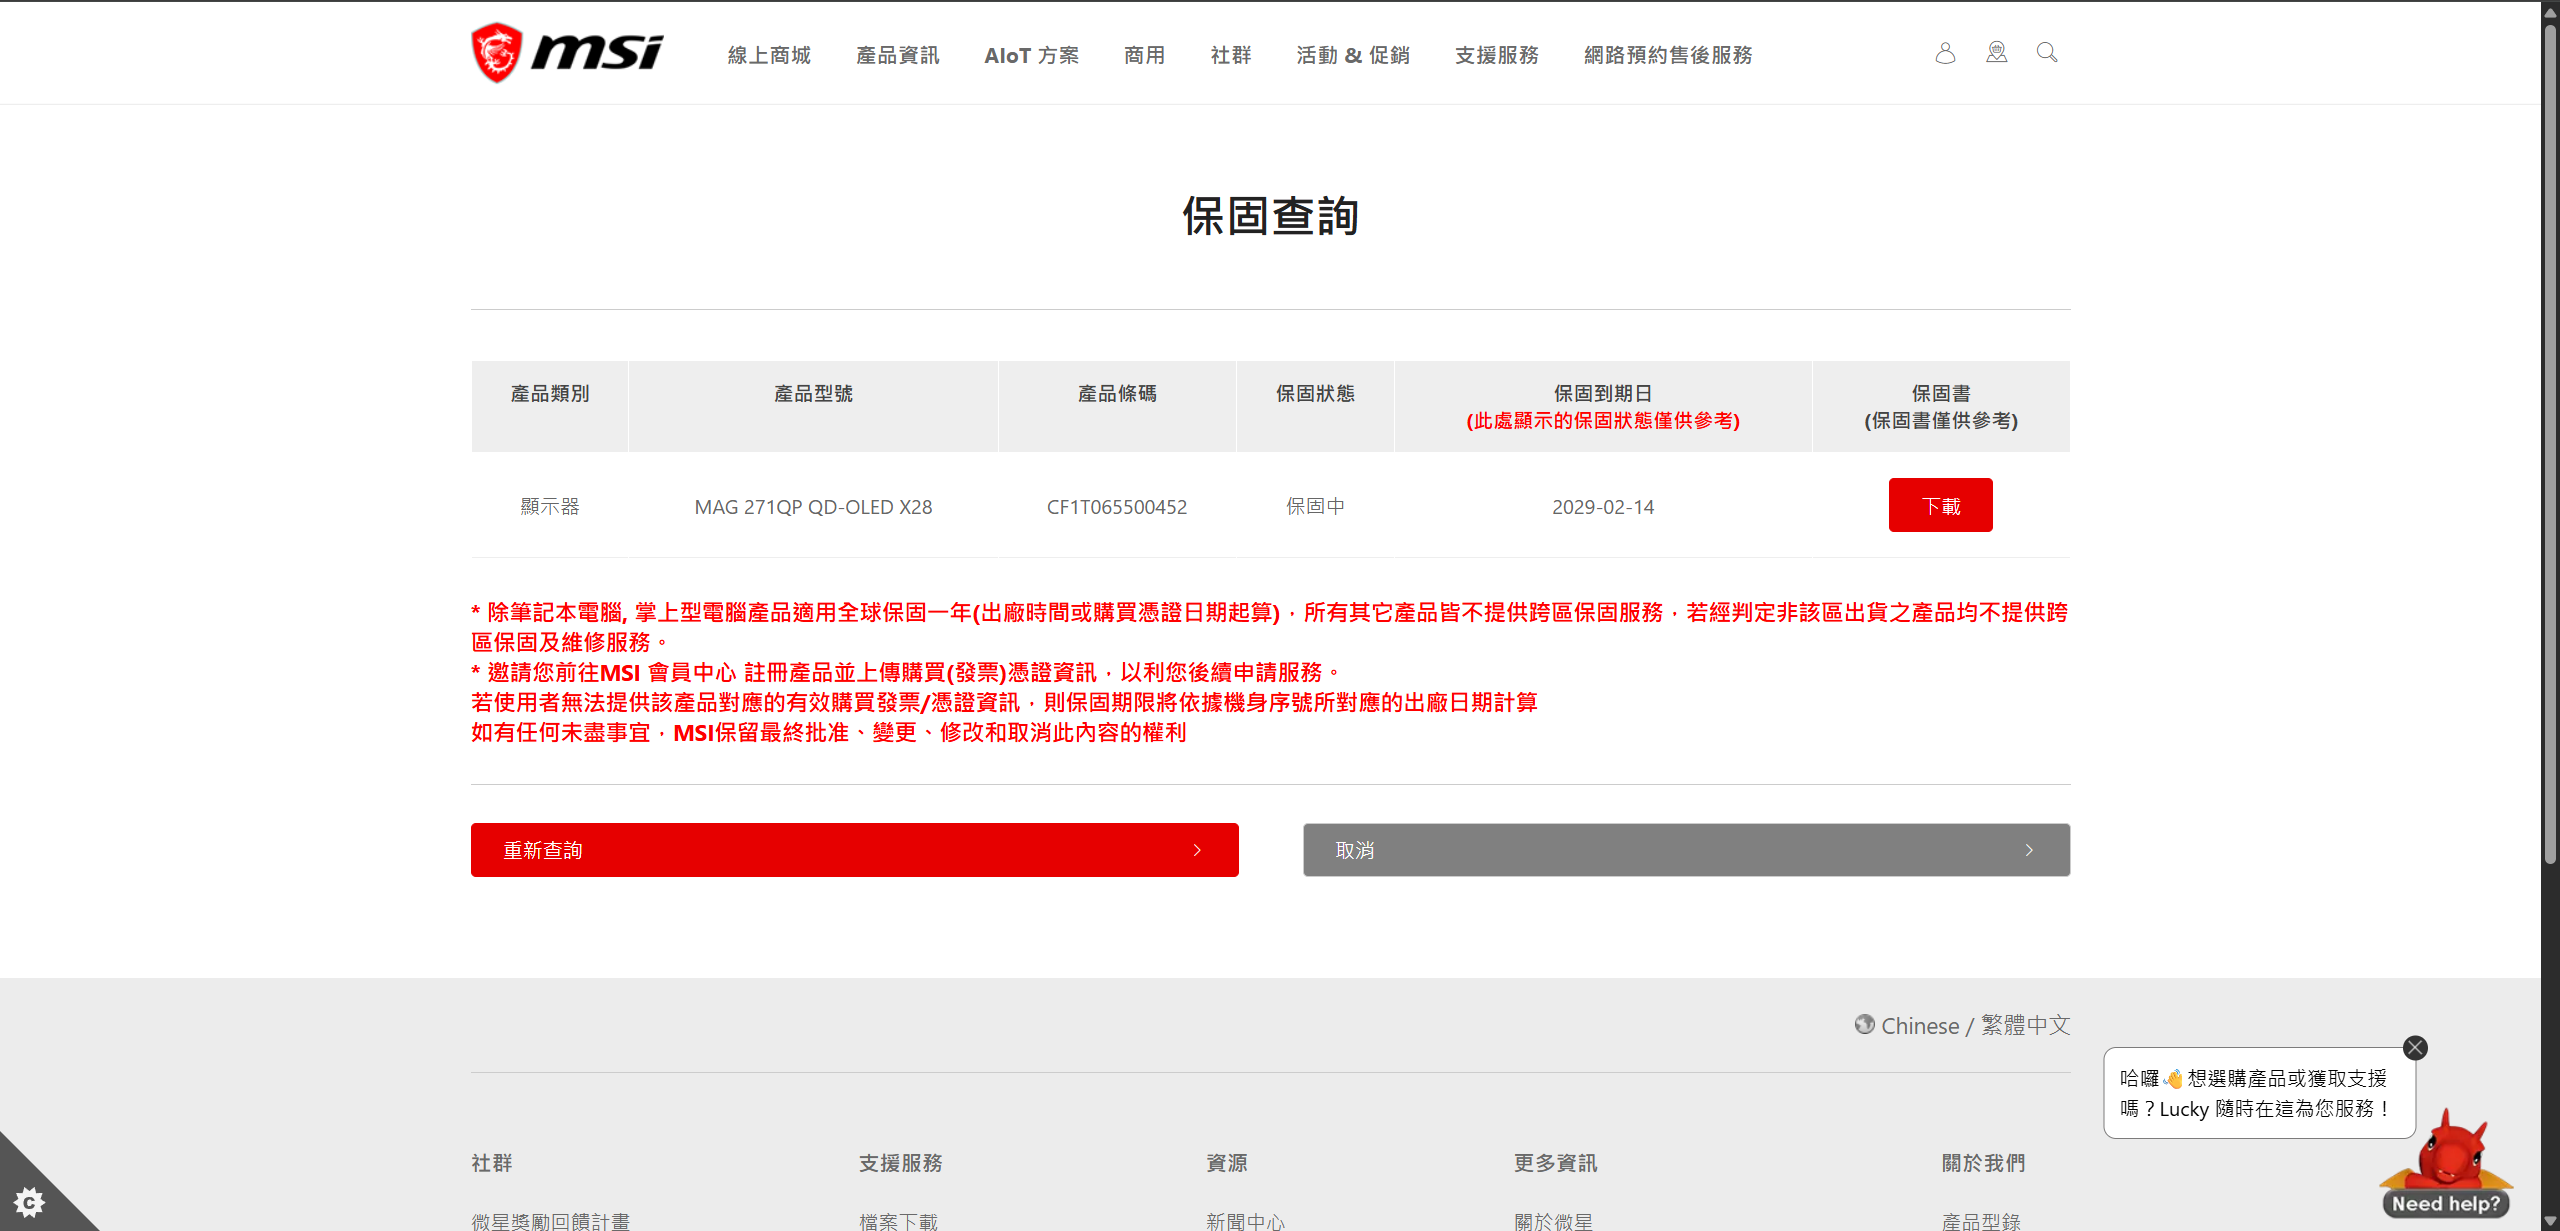Screen dimensions: 2560x1231
Task: Open the 線上商城 menu
Action: tap(769, 55)
